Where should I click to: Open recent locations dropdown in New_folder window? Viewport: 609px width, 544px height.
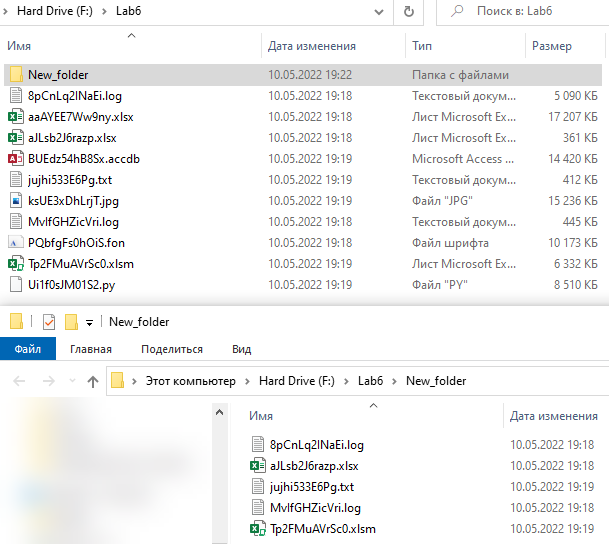point(72,381)
